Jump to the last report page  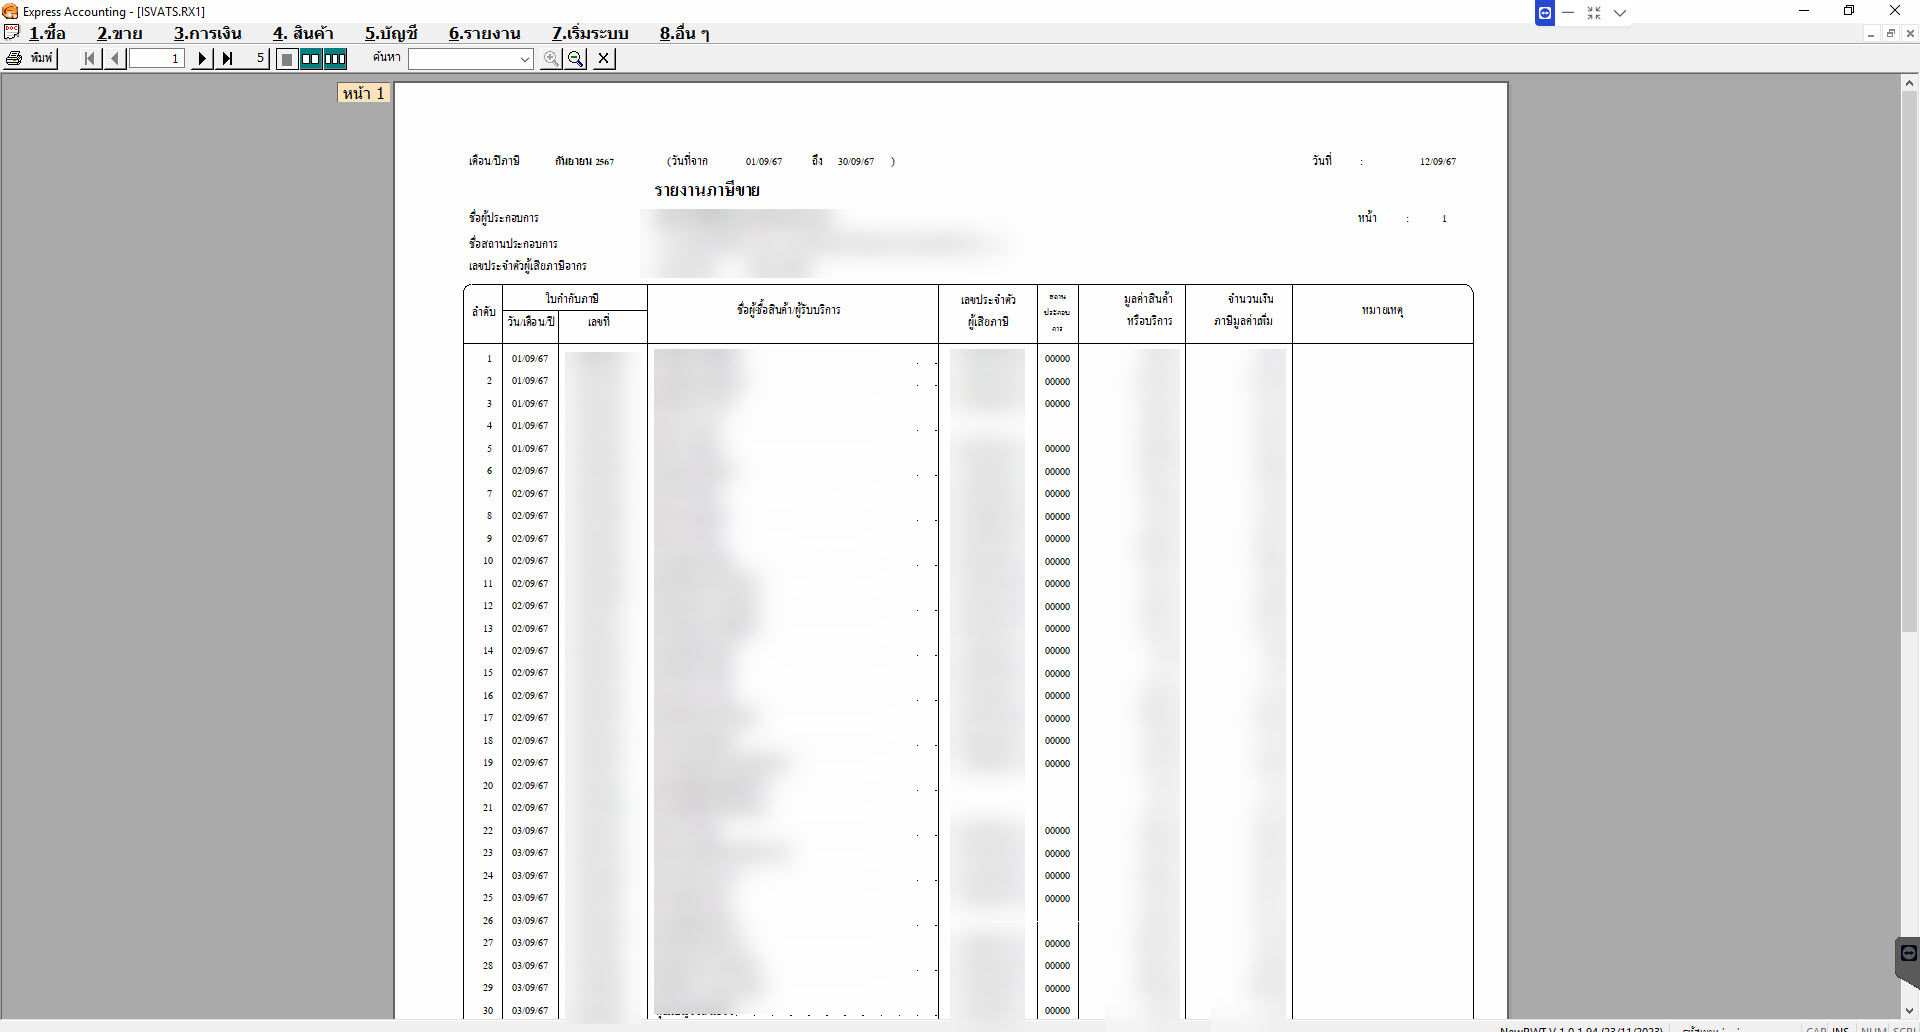[228, 58]
